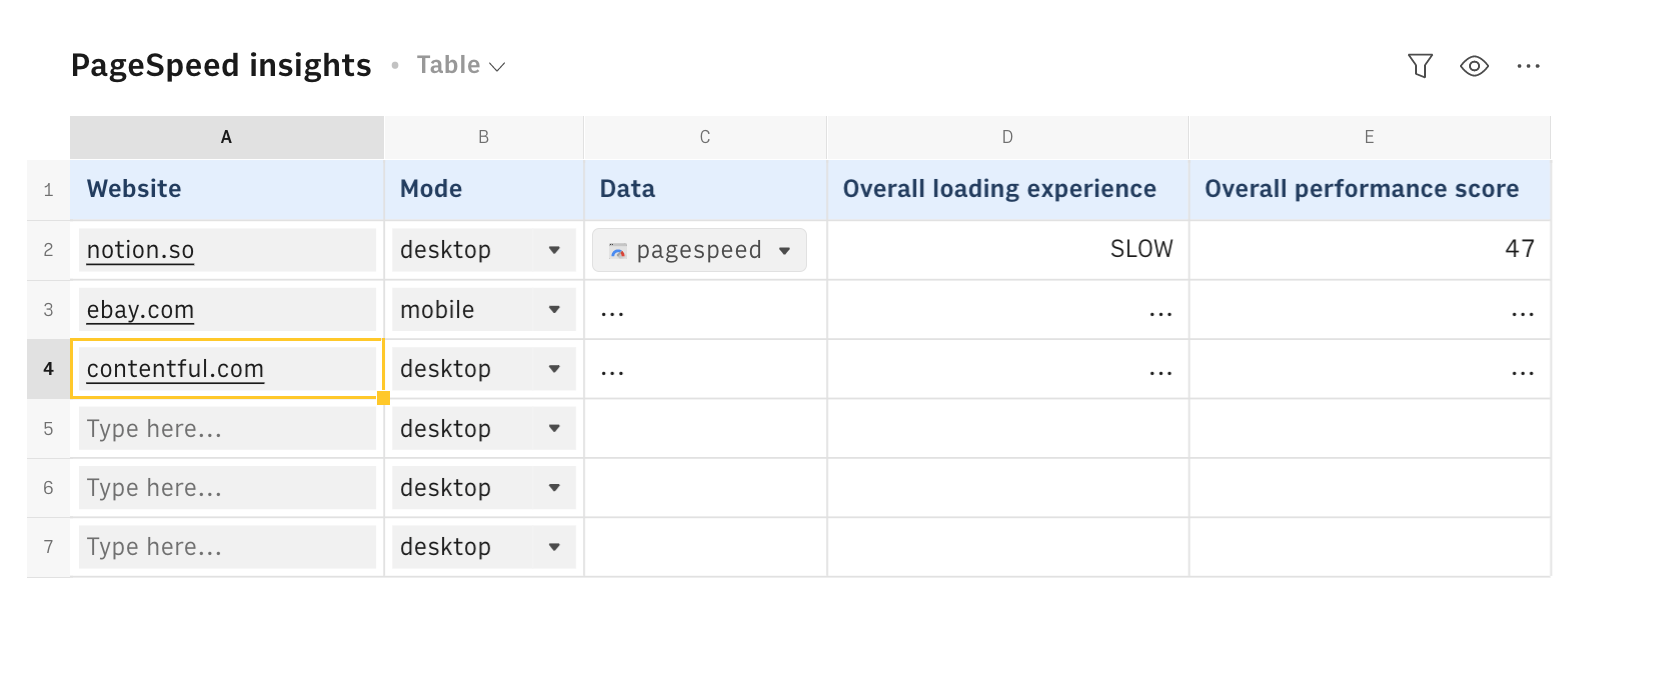Click the Mode header cell
Screen dimensions: 1658x676
click(x=484, y=190)
